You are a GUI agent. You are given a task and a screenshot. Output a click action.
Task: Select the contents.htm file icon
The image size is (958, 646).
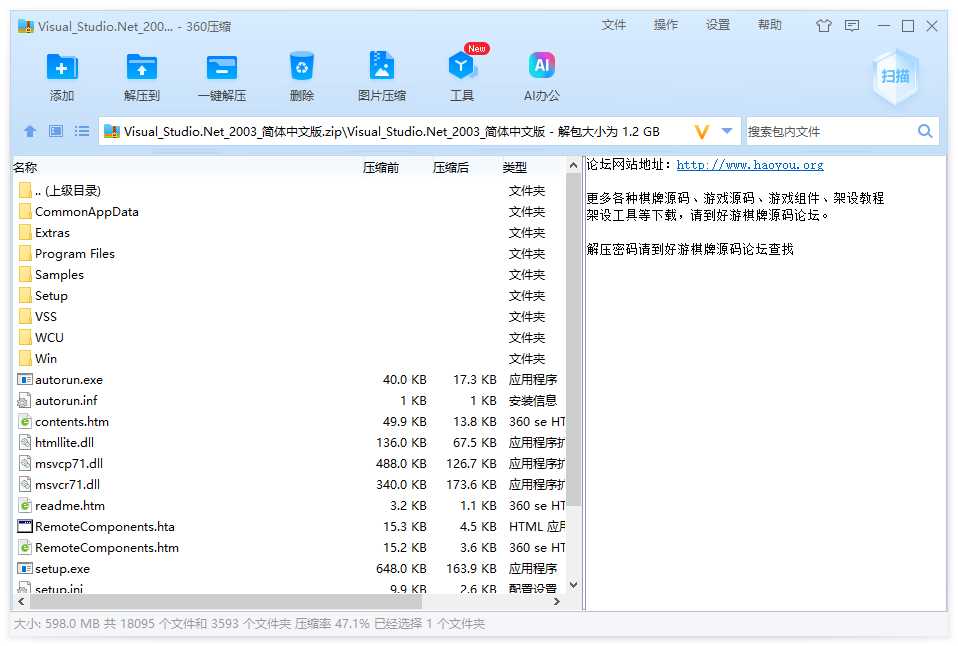point(25,422)
